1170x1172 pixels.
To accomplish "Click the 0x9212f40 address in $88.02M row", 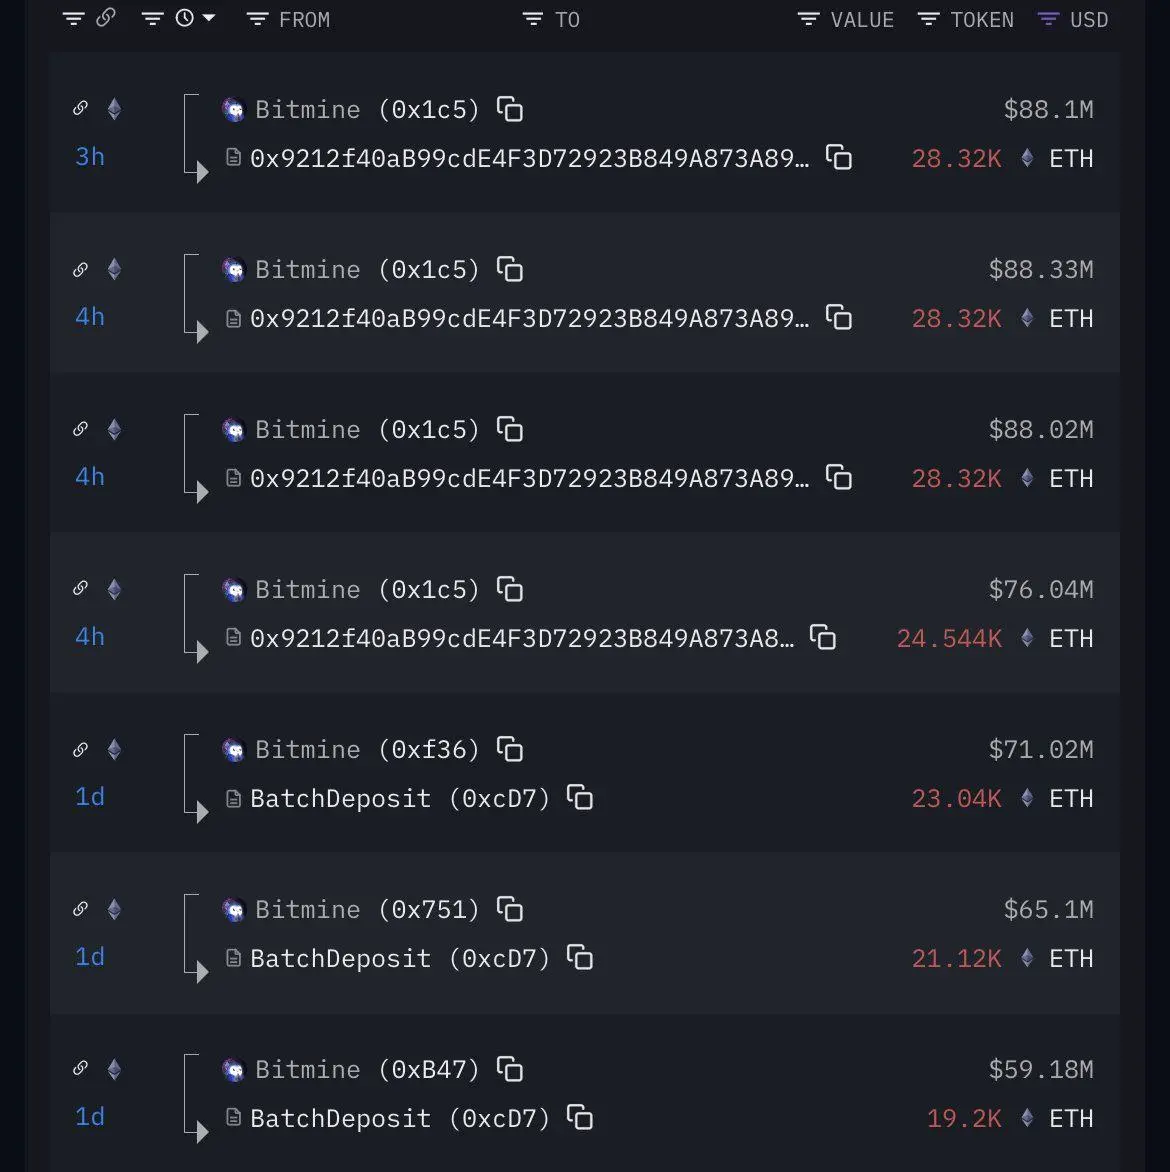I will [528, 478].
